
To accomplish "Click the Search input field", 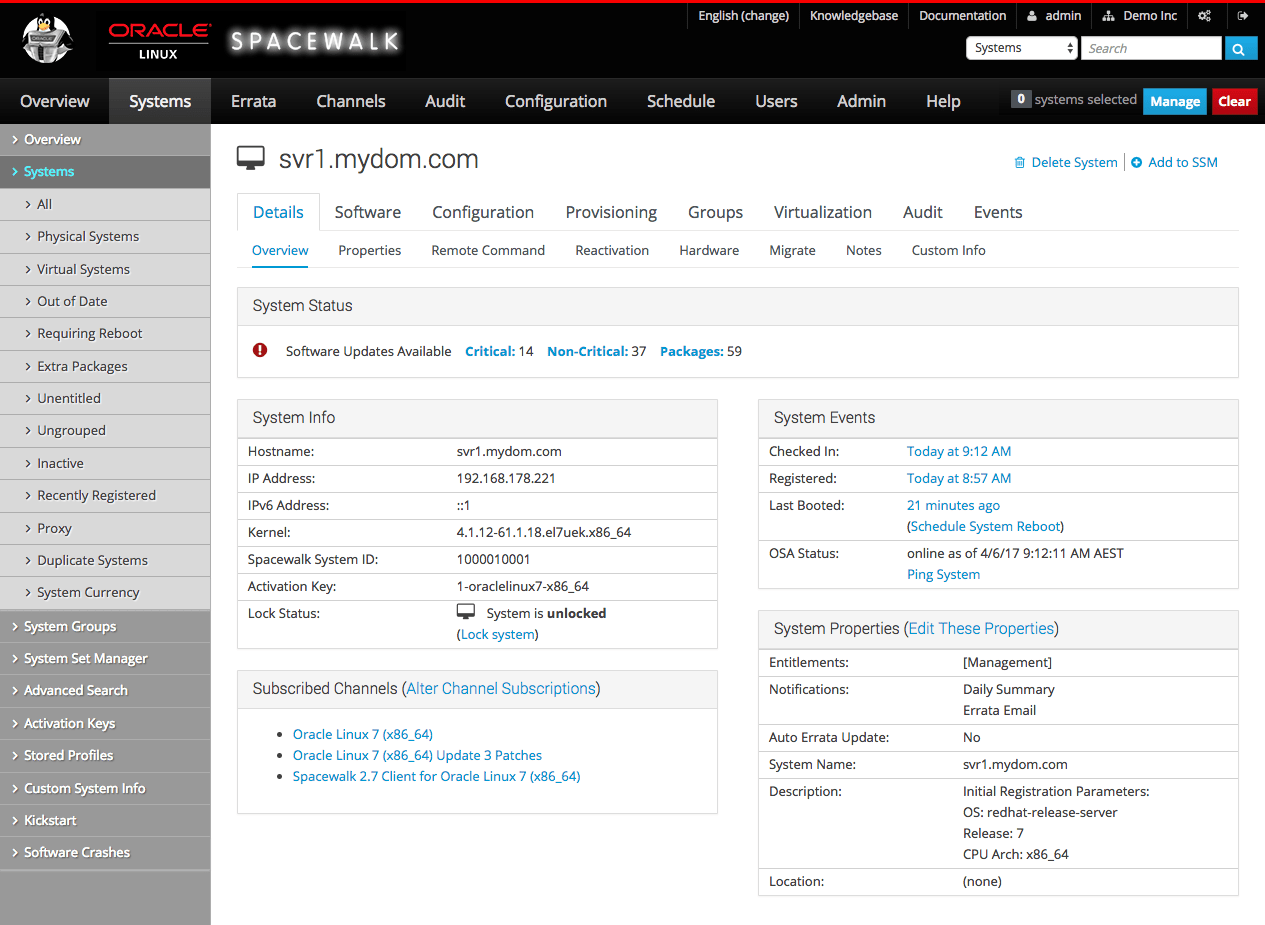I will [x=1151, y=48].
